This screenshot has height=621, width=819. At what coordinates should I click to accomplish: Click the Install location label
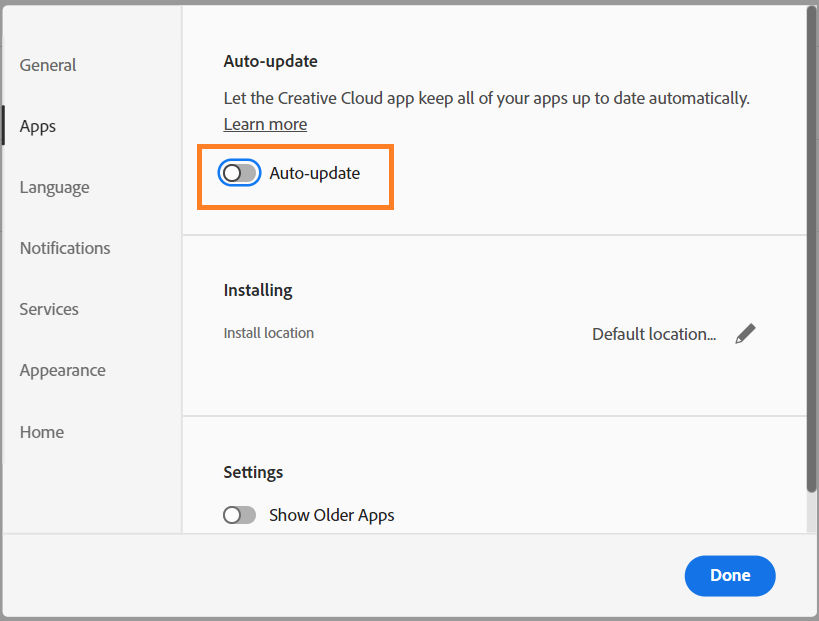[x=268, y=333]
